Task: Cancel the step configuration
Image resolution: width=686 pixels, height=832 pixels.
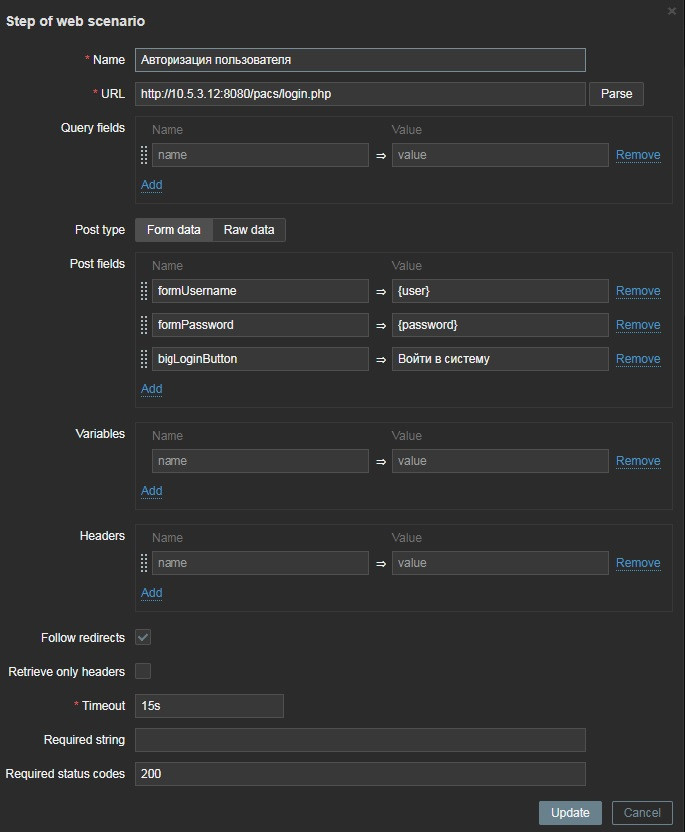Action: click(x=642, y=813)
